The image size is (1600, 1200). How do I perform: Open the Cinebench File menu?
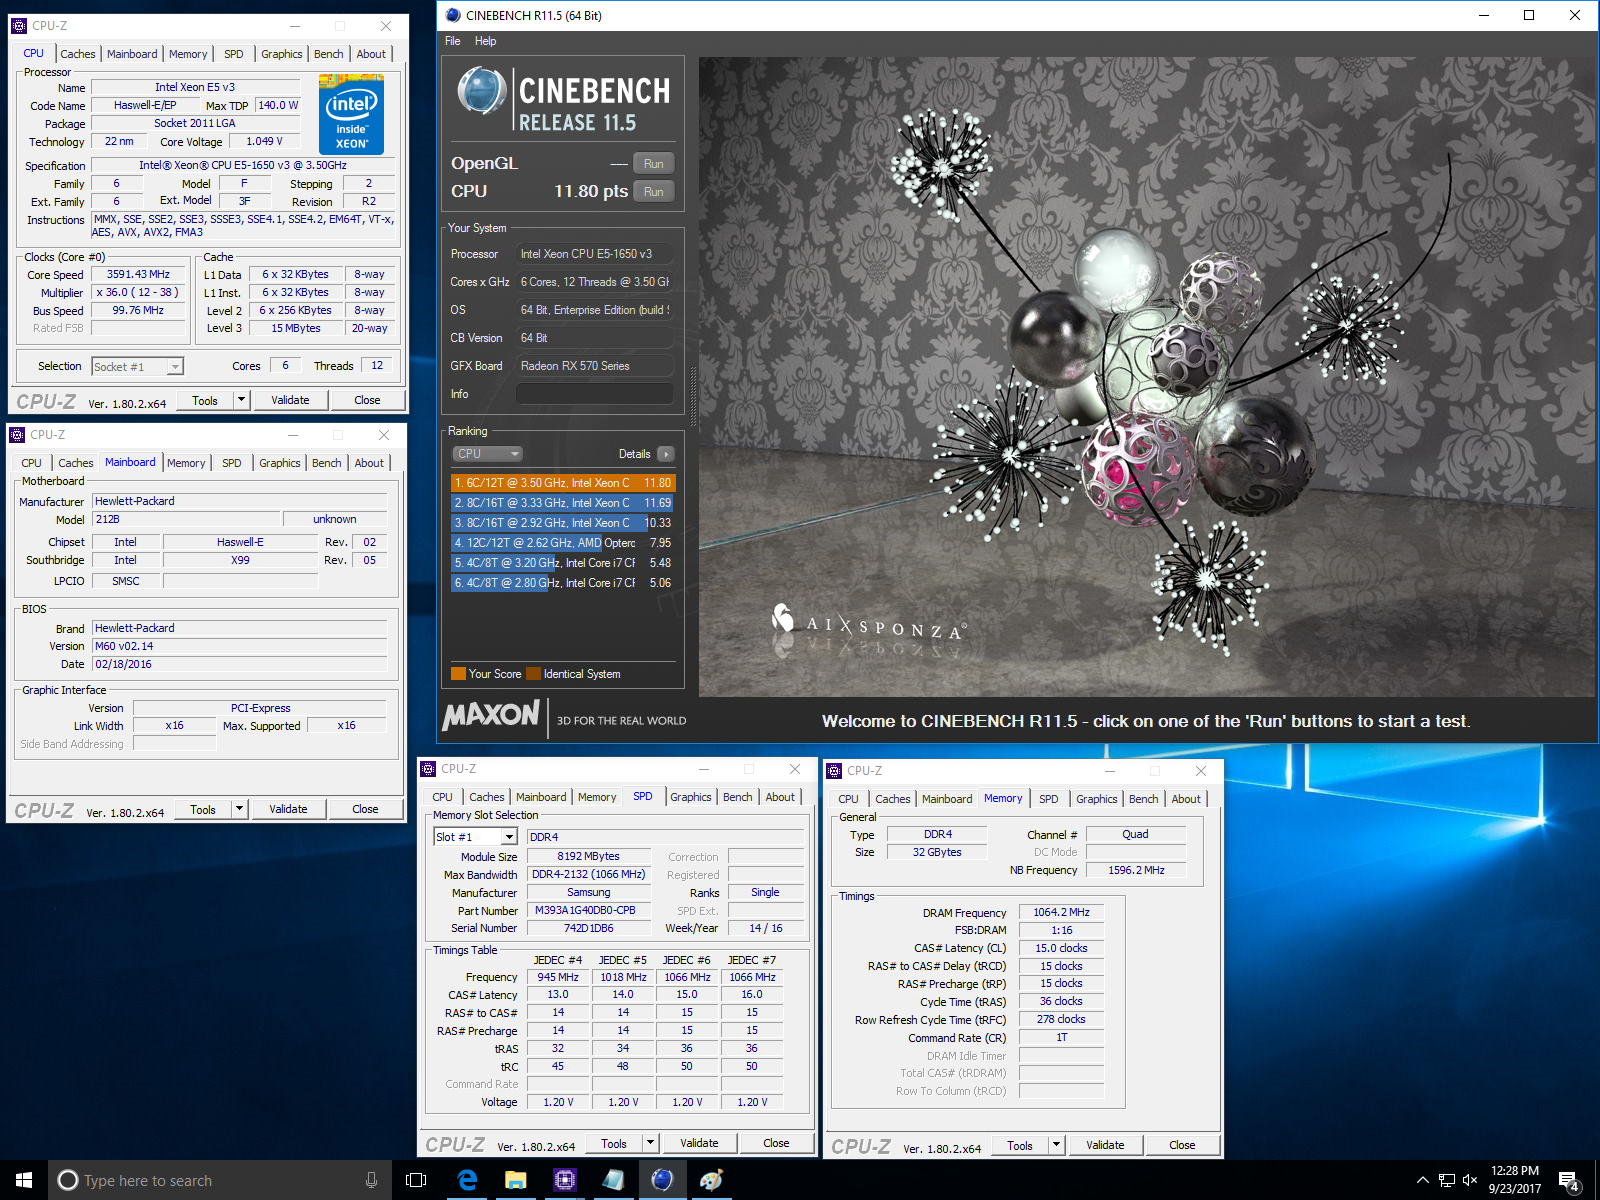click(453, 41)
